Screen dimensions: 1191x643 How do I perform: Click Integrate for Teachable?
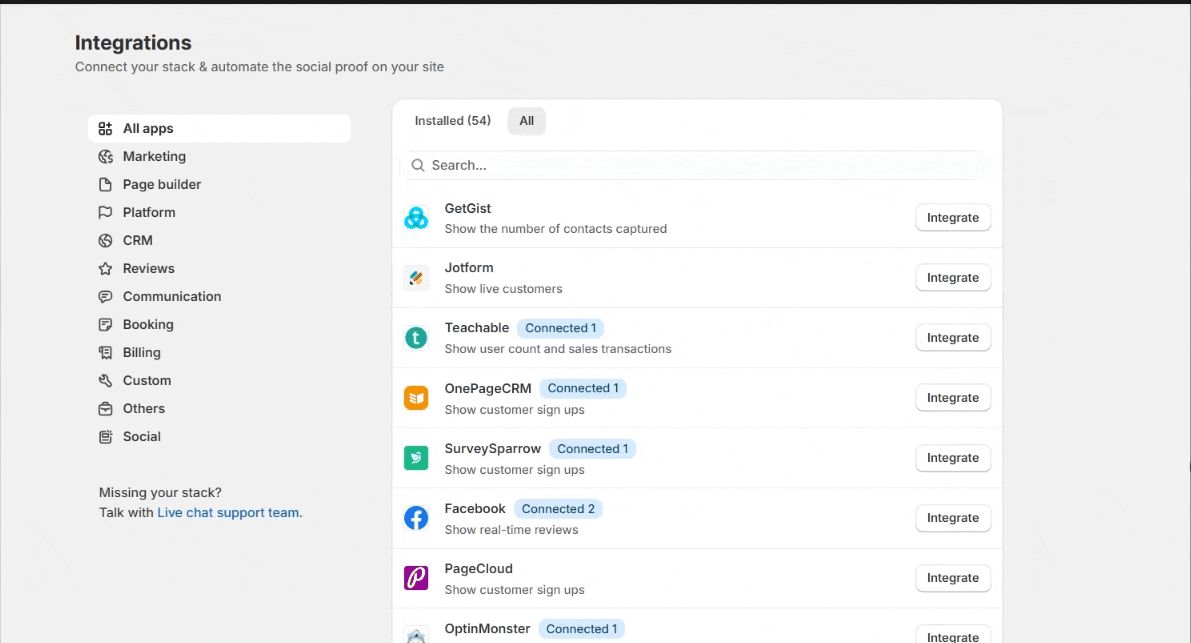[x=952, y=338]
